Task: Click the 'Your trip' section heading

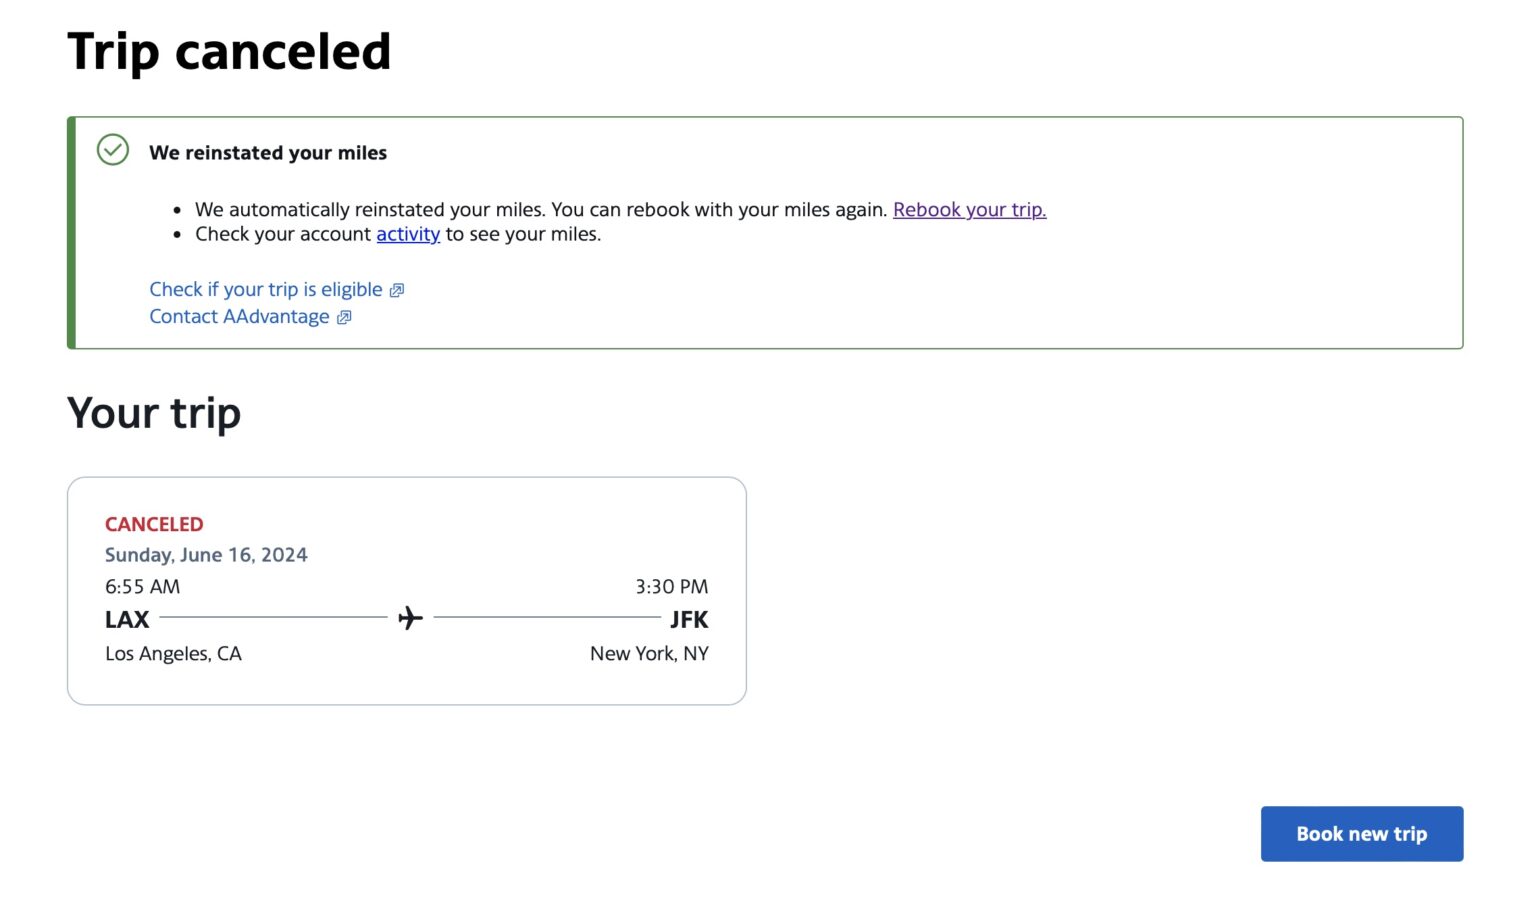Action: tap(153, 412)
